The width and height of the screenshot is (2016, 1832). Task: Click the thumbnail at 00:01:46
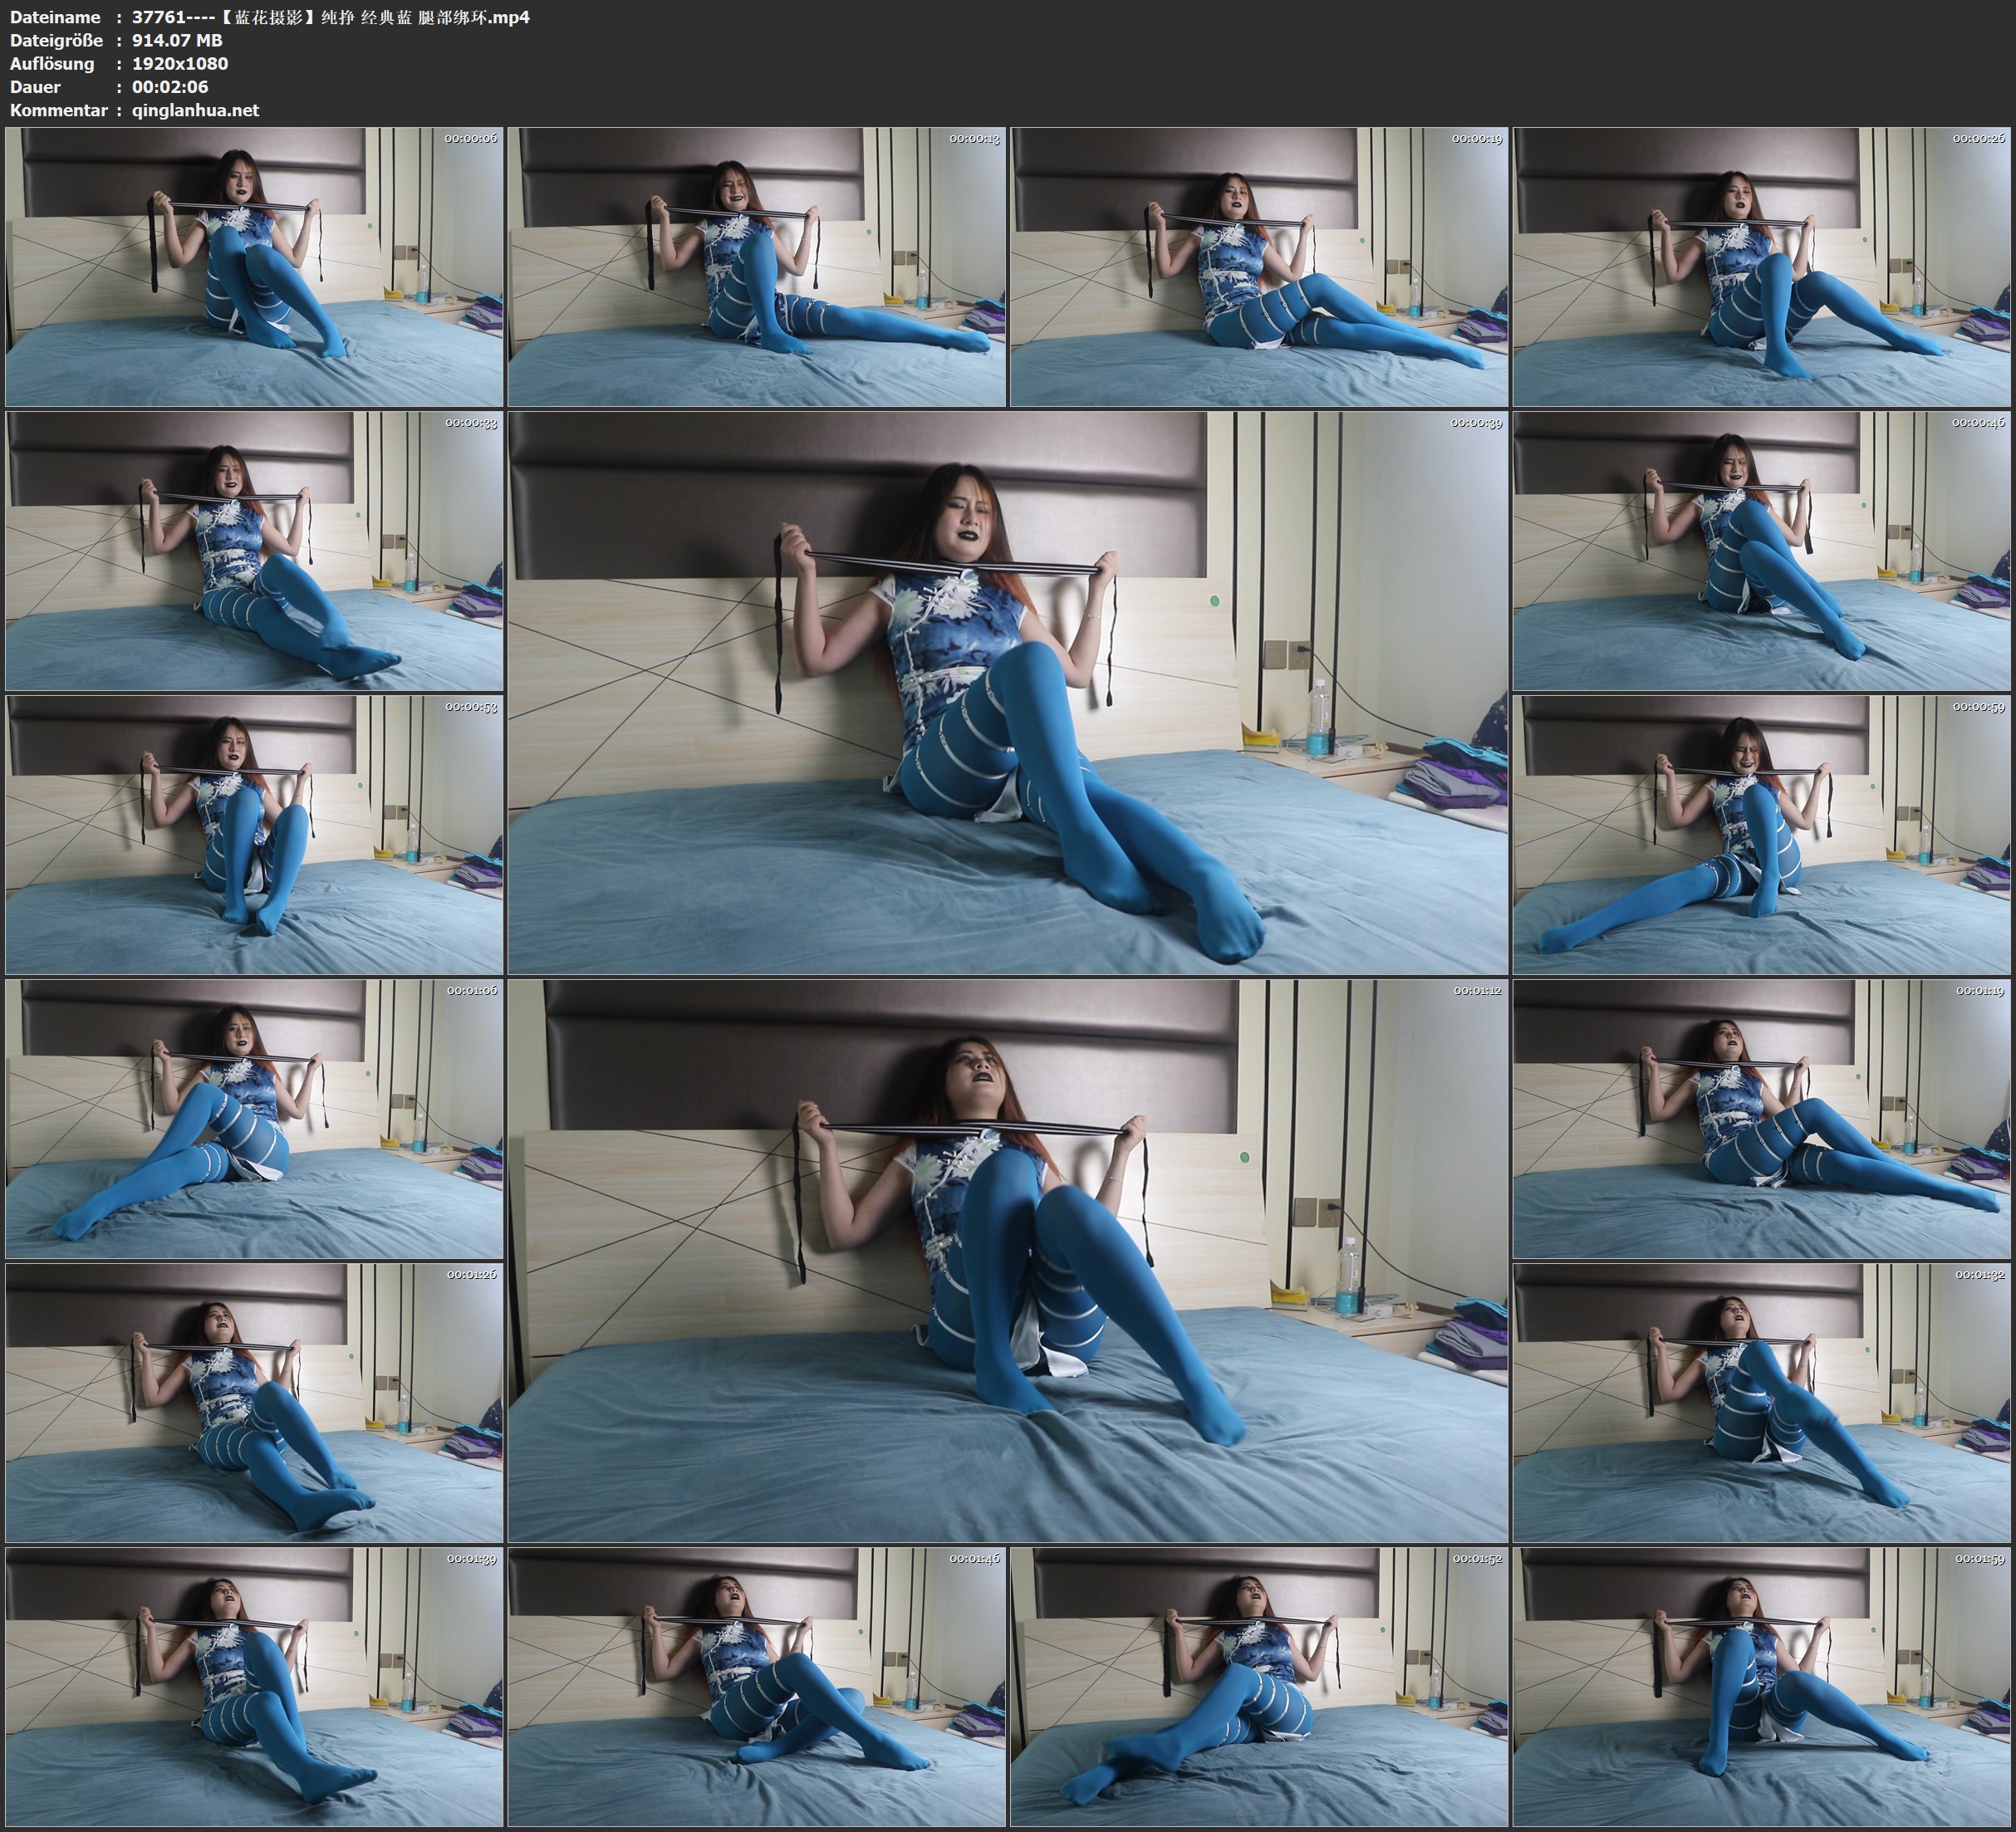(x=757, y=1686)
